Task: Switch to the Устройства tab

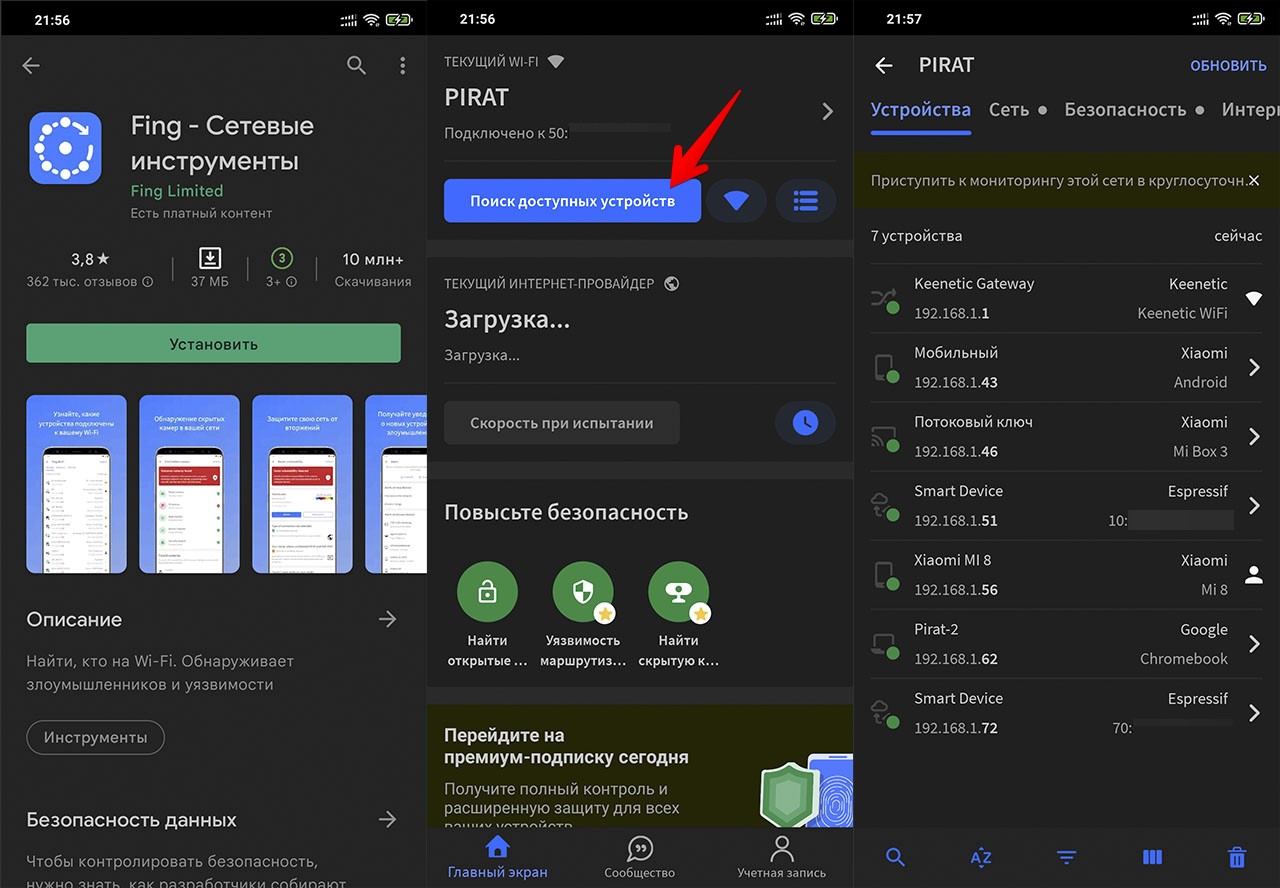Action: [x=921, y=110]
